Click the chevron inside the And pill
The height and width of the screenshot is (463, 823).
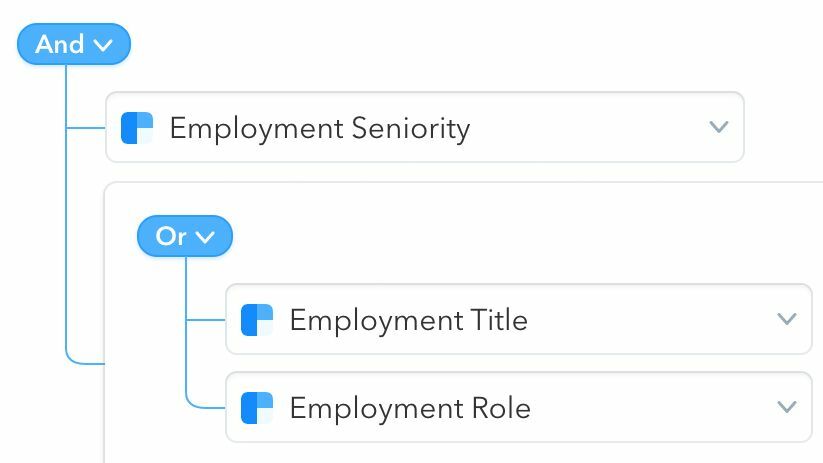[102, 44]
